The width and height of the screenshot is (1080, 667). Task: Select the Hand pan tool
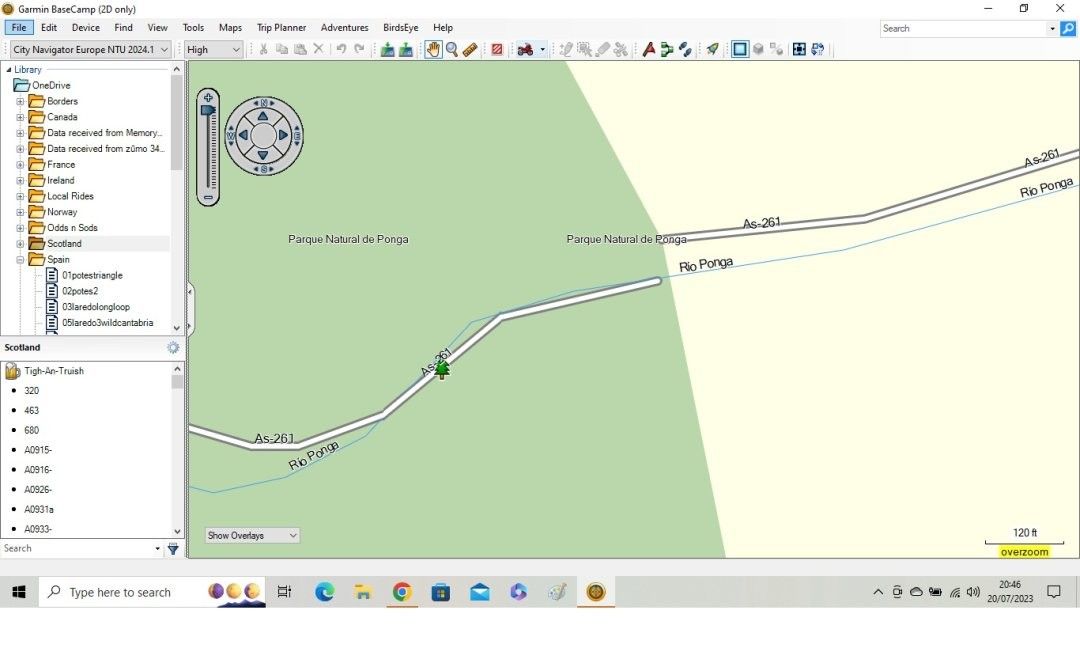pos(433,50)
